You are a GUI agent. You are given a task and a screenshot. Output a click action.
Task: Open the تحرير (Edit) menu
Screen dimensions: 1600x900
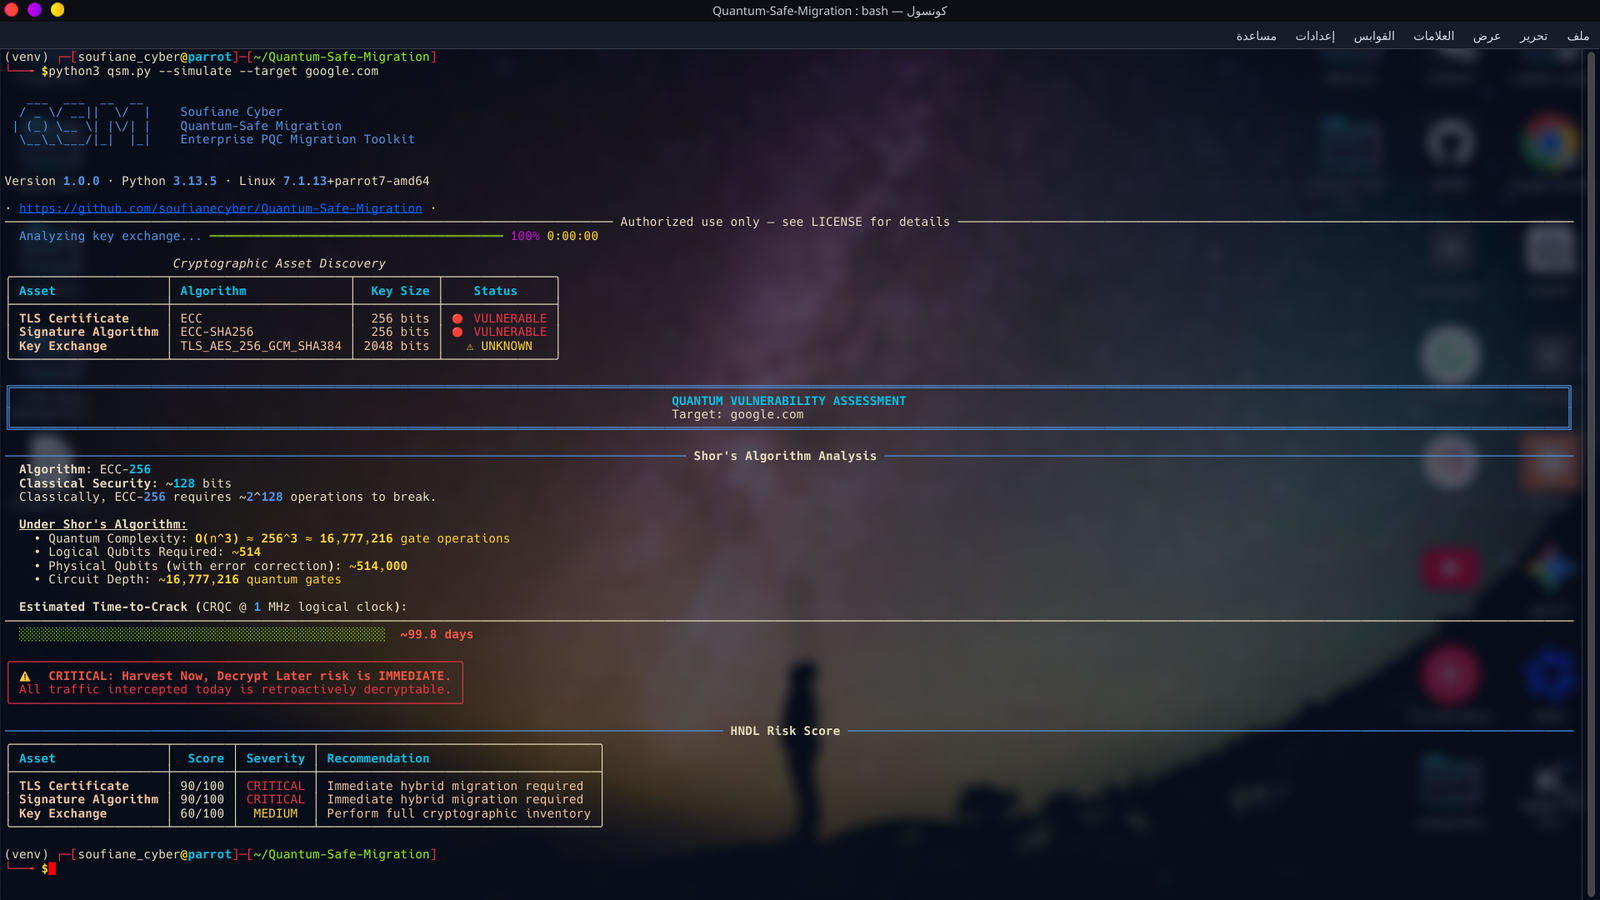(x=1534, y=36)
